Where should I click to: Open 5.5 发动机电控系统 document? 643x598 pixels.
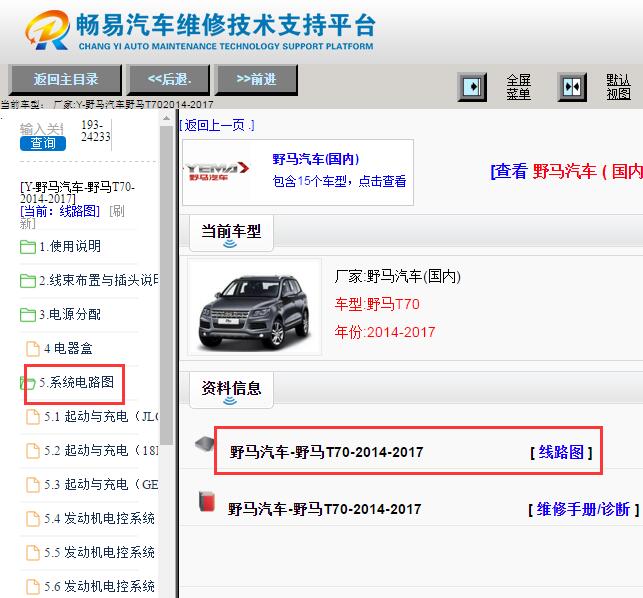(100, 553)
